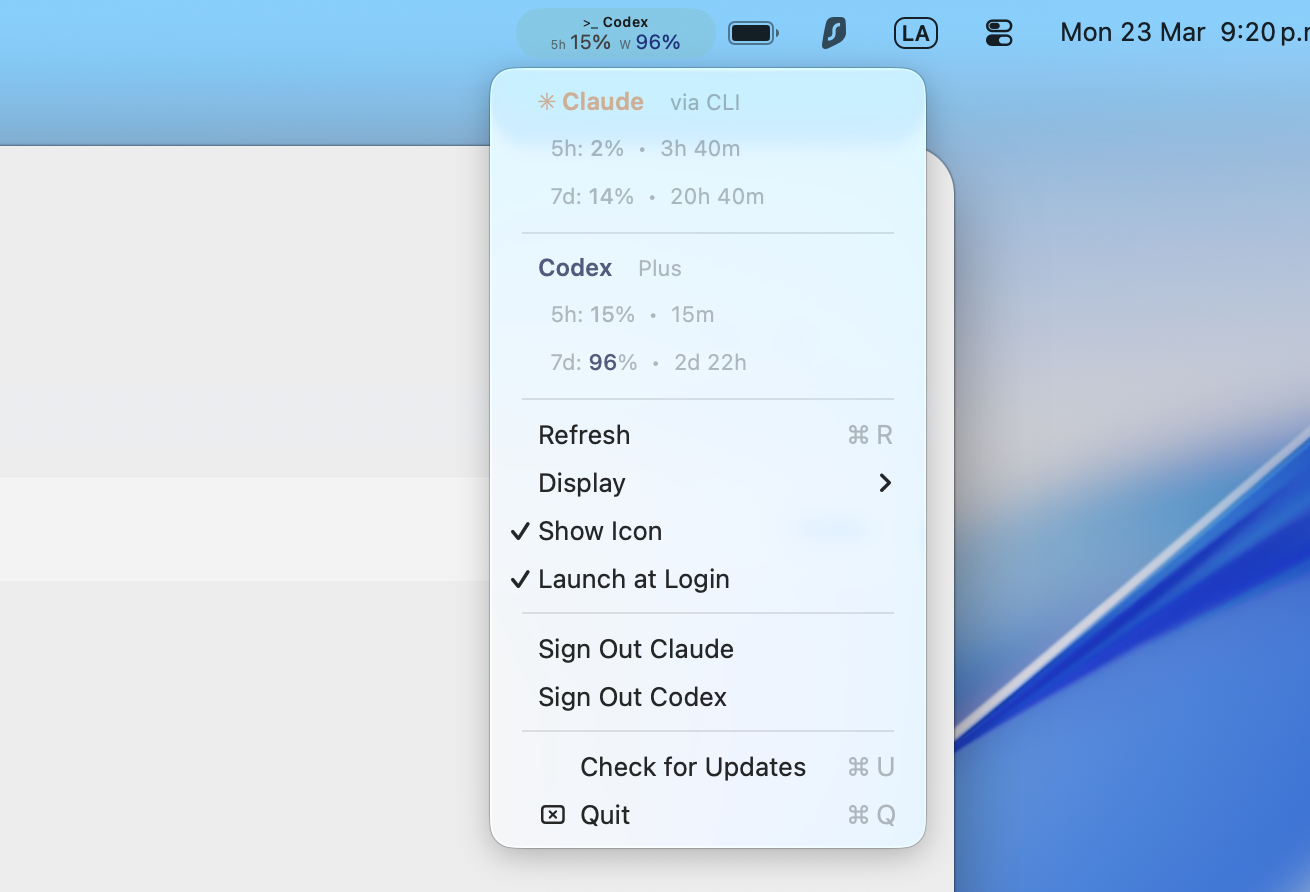The width and height of the screenshot is (1310, 892).
Task: Click the Claude 5h: 2% usage row
Action: 708,149
